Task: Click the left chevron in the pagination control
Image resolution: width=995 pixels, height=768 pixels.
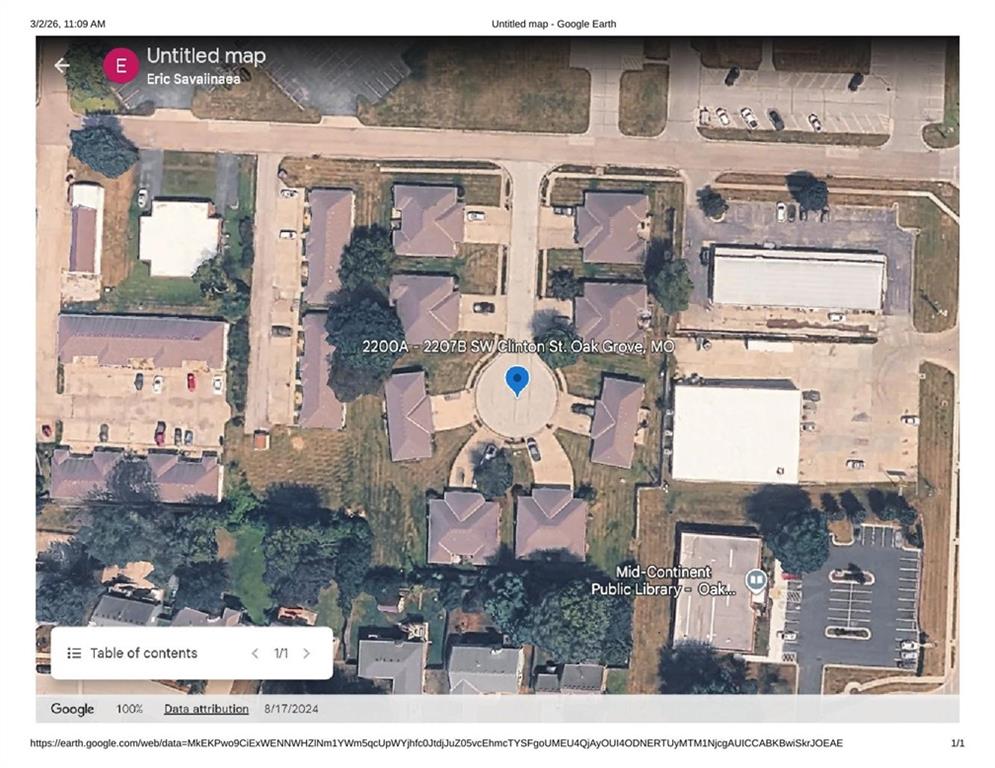Action: [x=255, y=653]
